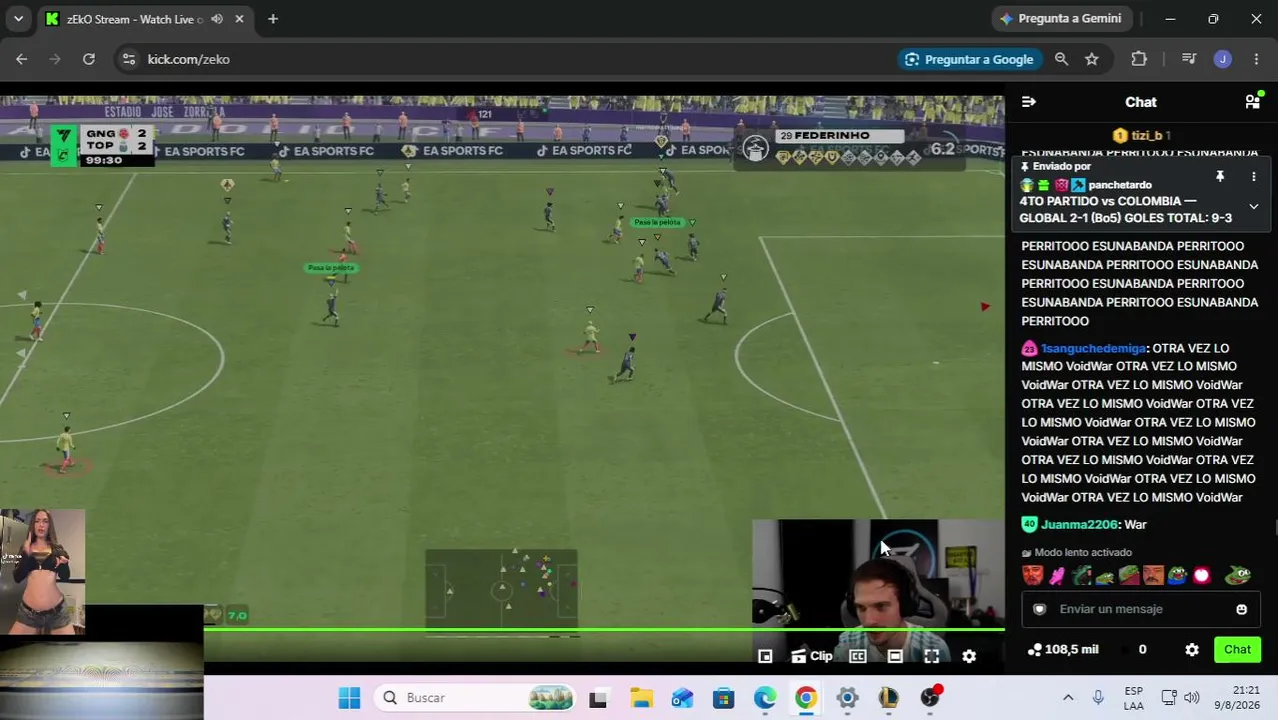
Task: Insert the pink orb quick emote
Action: pos(1202,575)
